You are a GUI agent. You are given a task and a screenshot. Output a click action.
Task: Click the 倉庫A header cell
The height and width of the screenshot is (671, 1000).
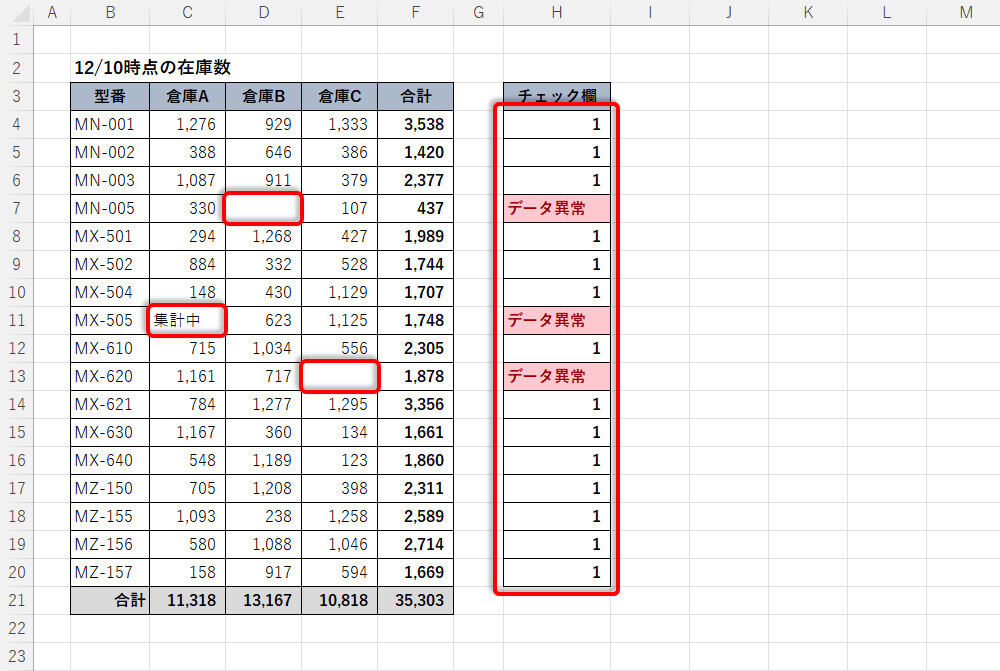pyautogui.click(x=188, y=96)
